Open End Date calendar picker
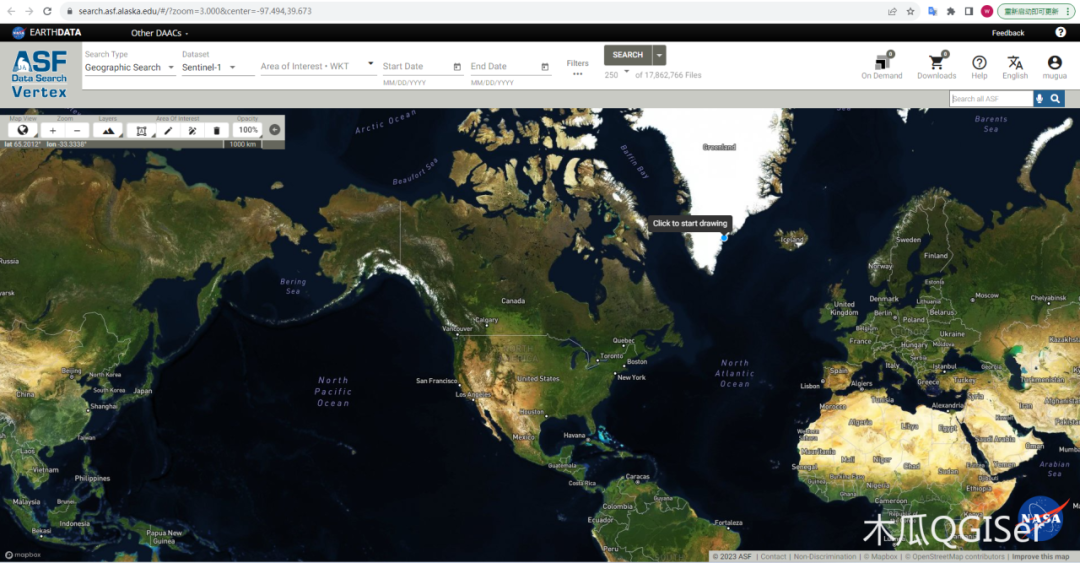Viewport: 1080px width, 563px height. pyautogui.click(x=545, y=67)
